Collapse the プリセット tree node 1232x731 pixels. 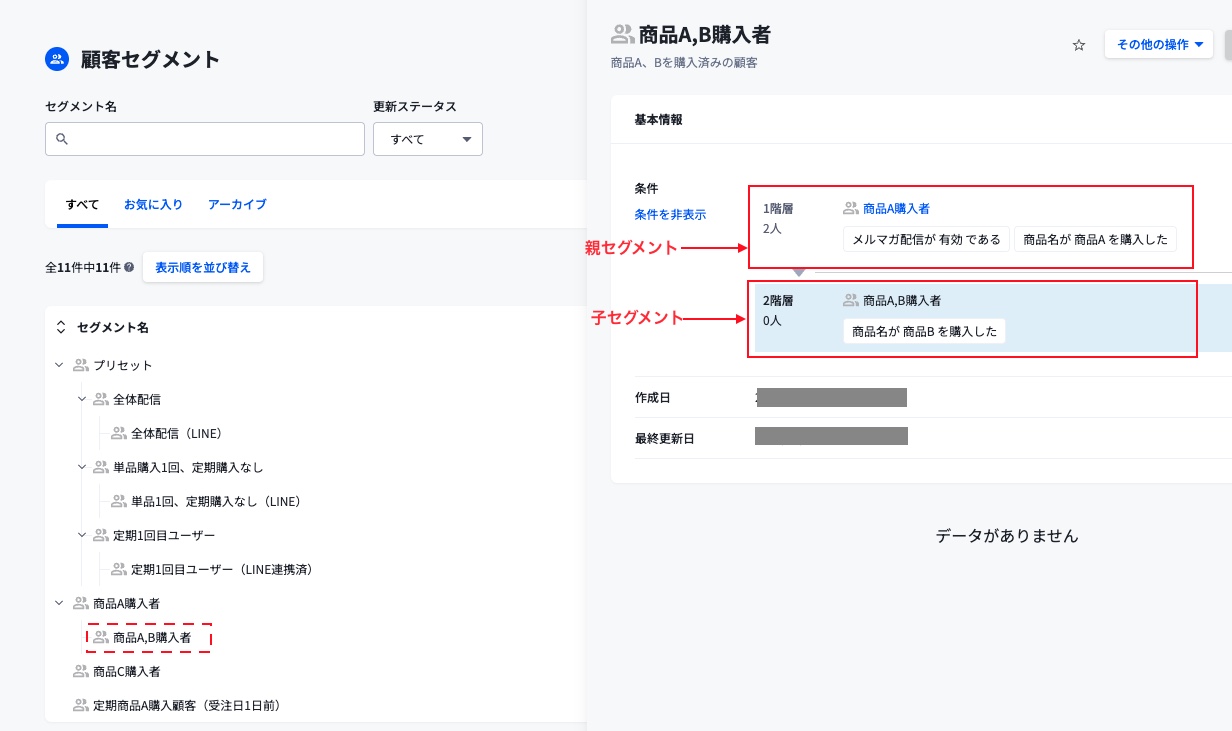[59, 365]
